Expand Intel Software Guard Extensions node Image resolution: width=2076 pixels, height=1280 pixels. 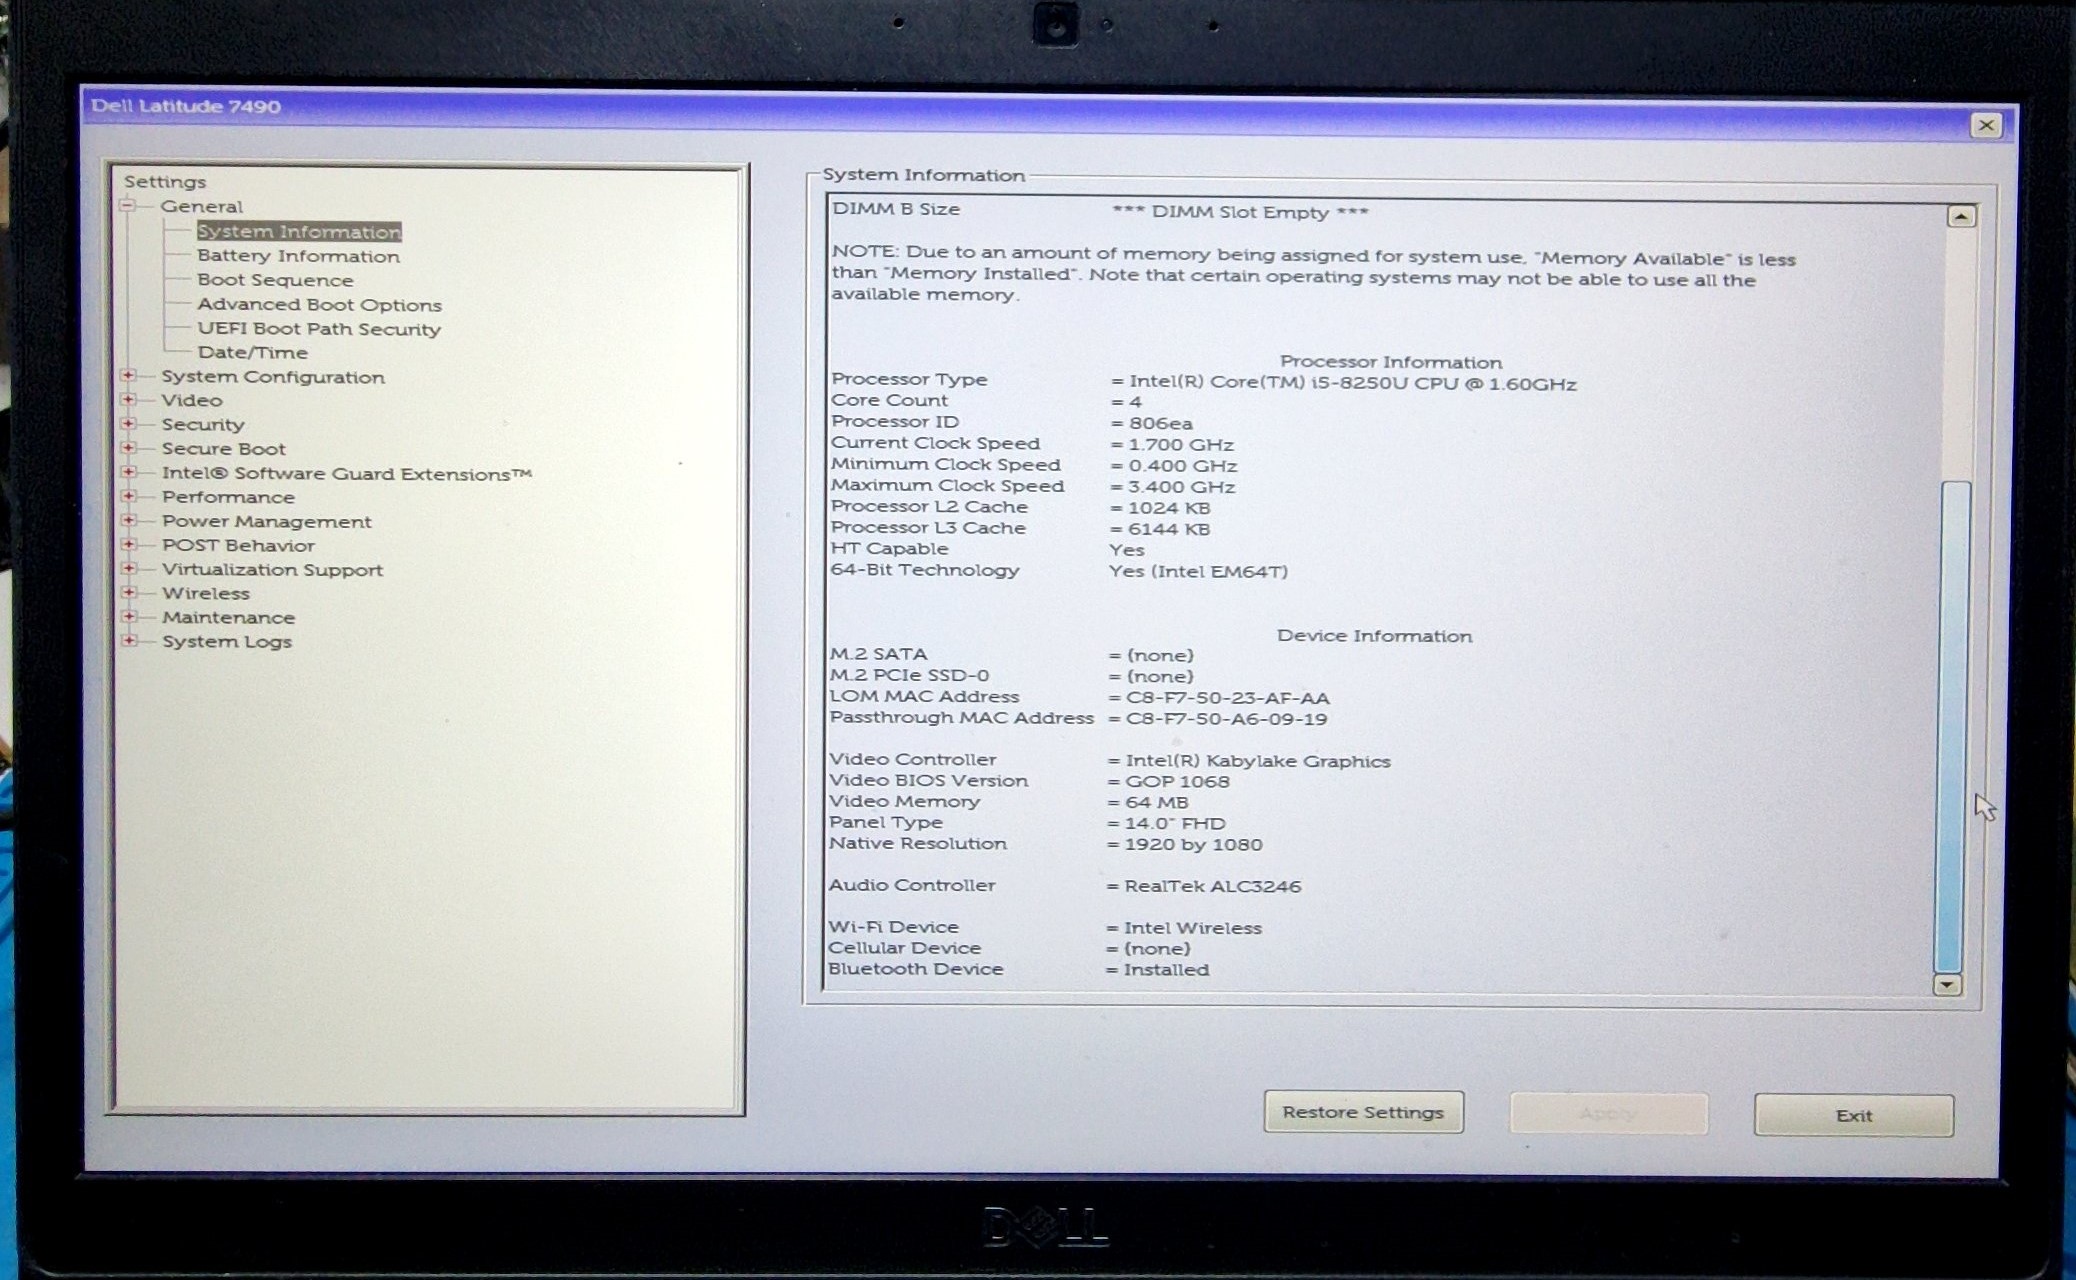[x=129, y=472]
